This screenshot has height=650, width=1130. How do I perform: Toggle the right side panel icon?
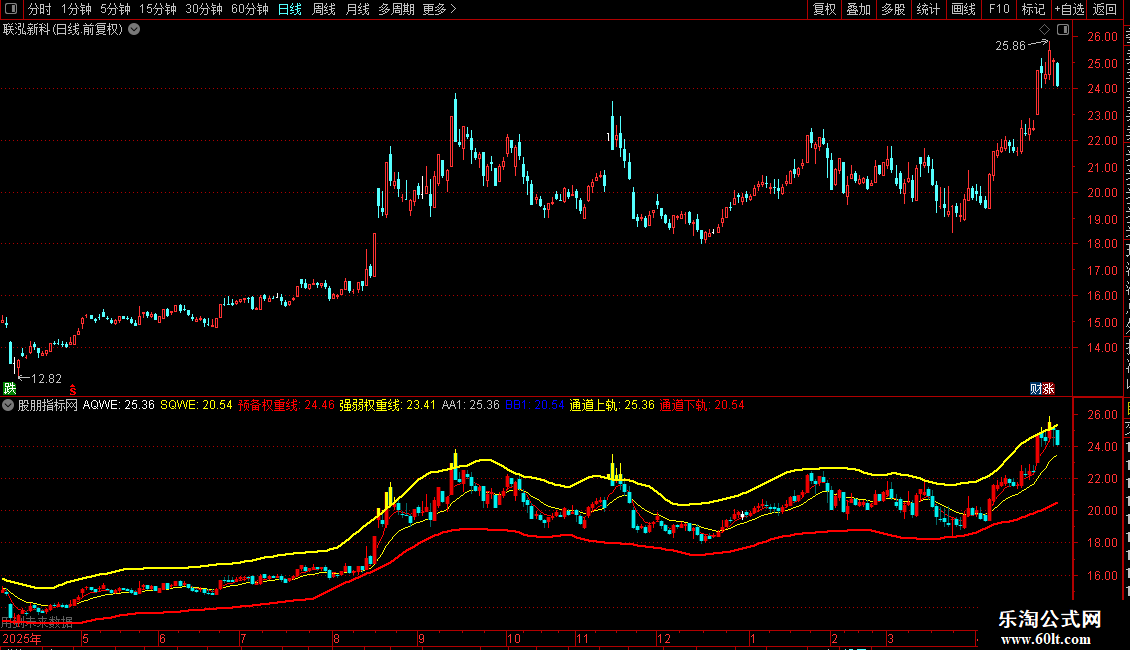click(x=1063, y=30)
